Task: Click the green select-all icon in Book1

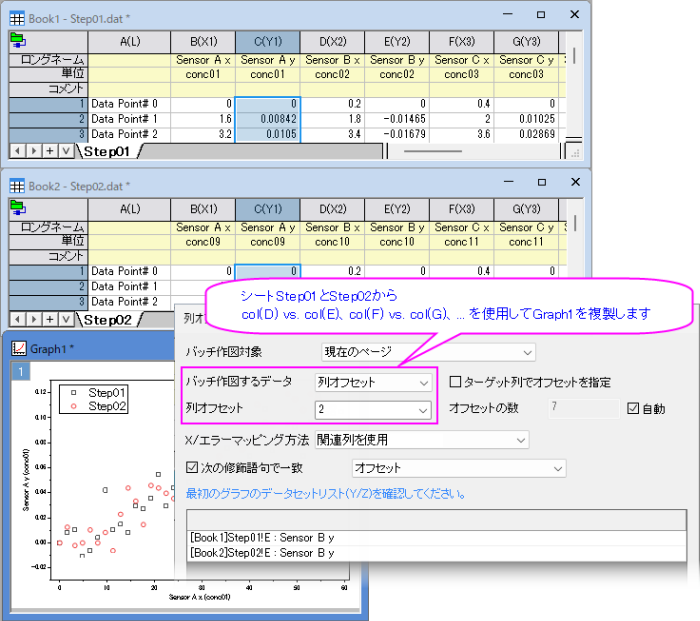Action: pos(18,41)
